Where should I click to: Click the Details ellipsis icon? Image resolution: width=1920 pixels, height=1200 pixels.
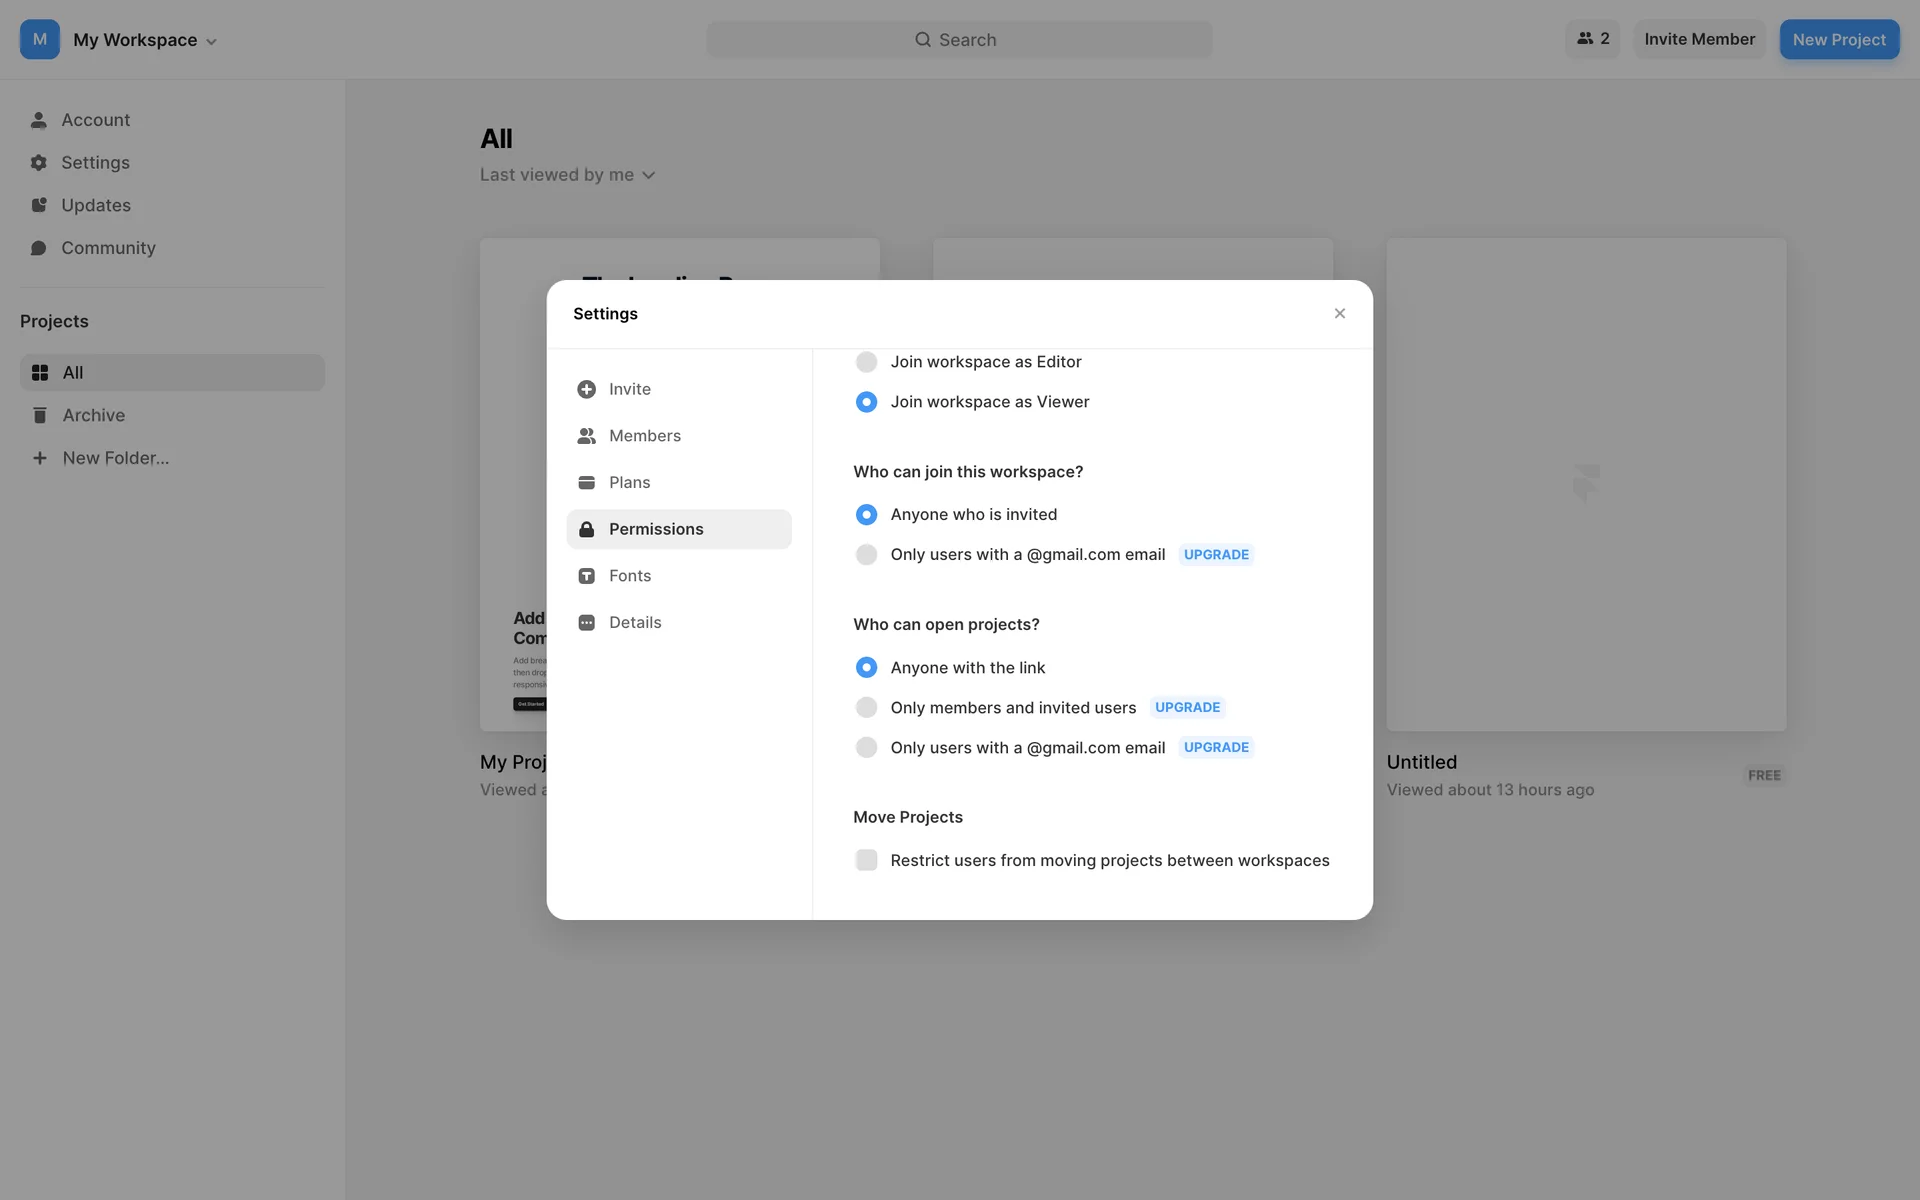pyautogui.click(x=587, y=623)
